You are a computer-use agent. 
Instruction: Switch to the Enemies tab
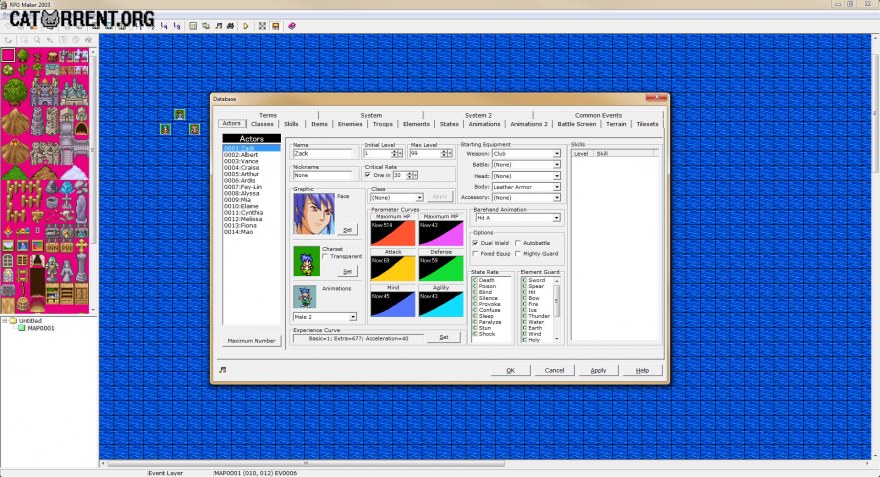point(350,124)
